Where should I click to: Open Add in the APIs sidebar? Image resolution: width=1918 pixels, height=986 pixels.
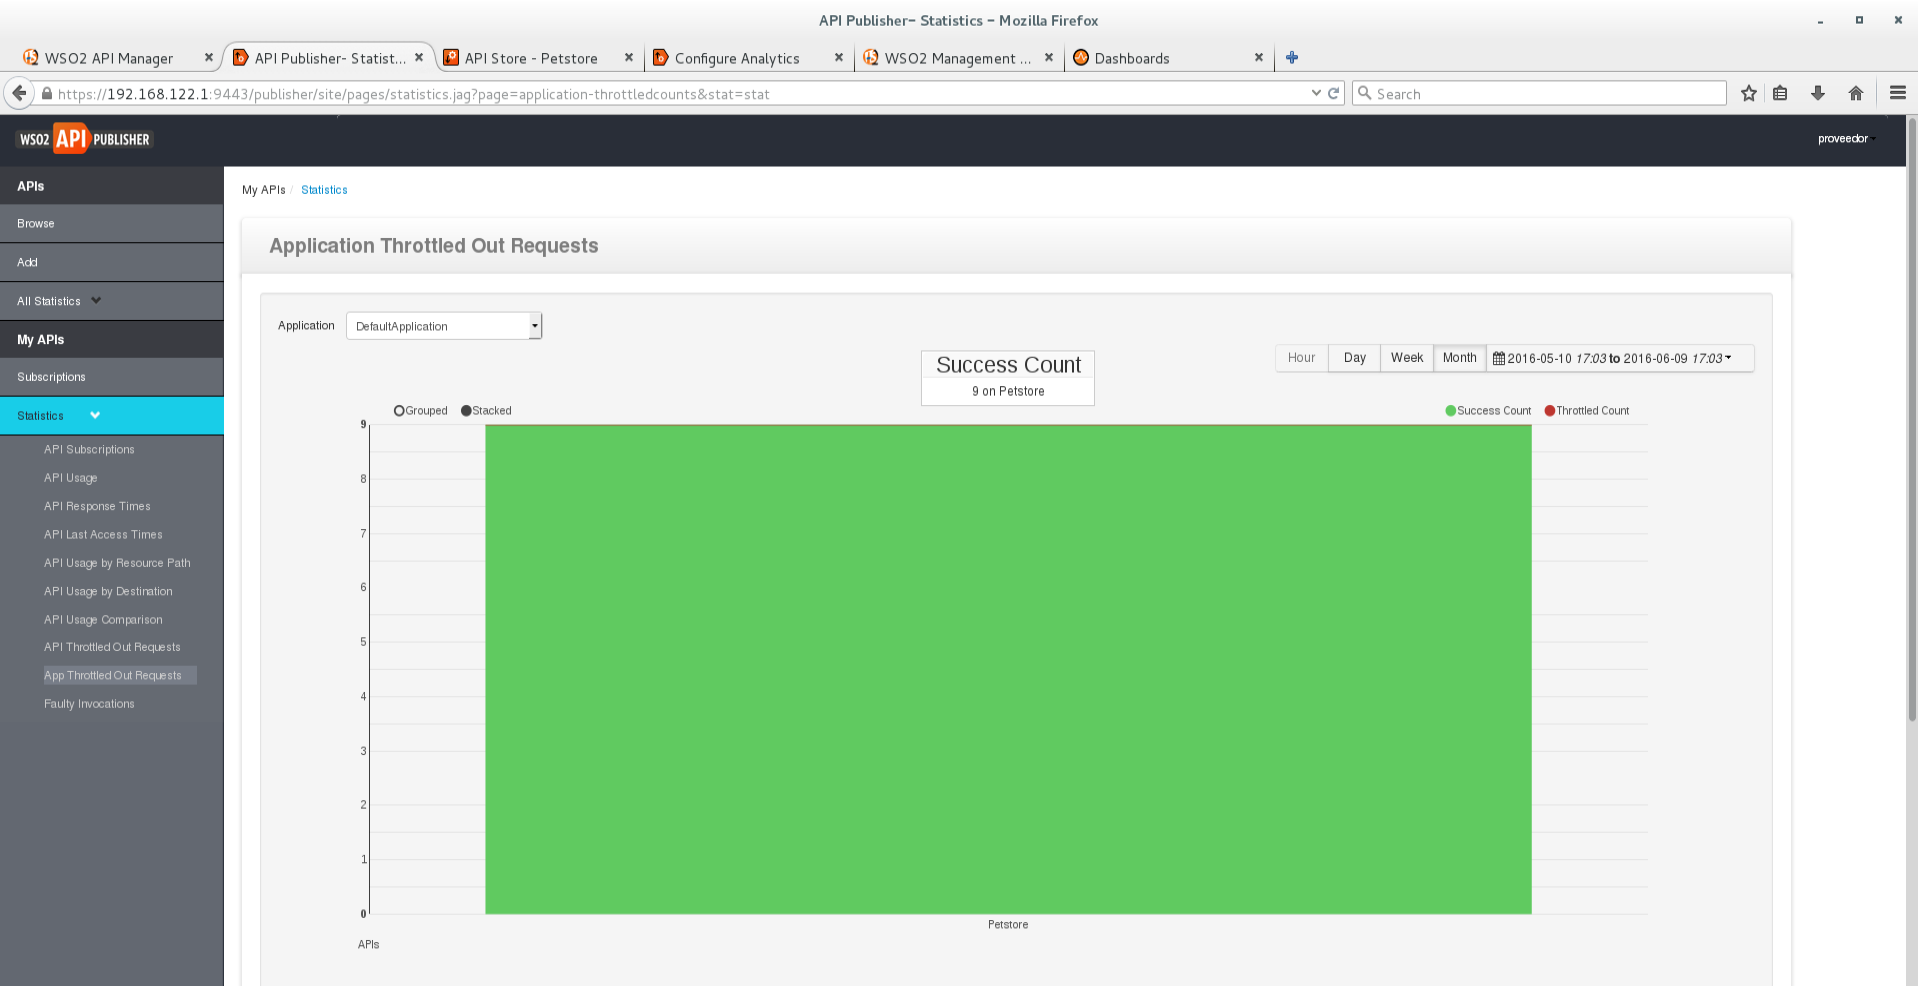112,262
